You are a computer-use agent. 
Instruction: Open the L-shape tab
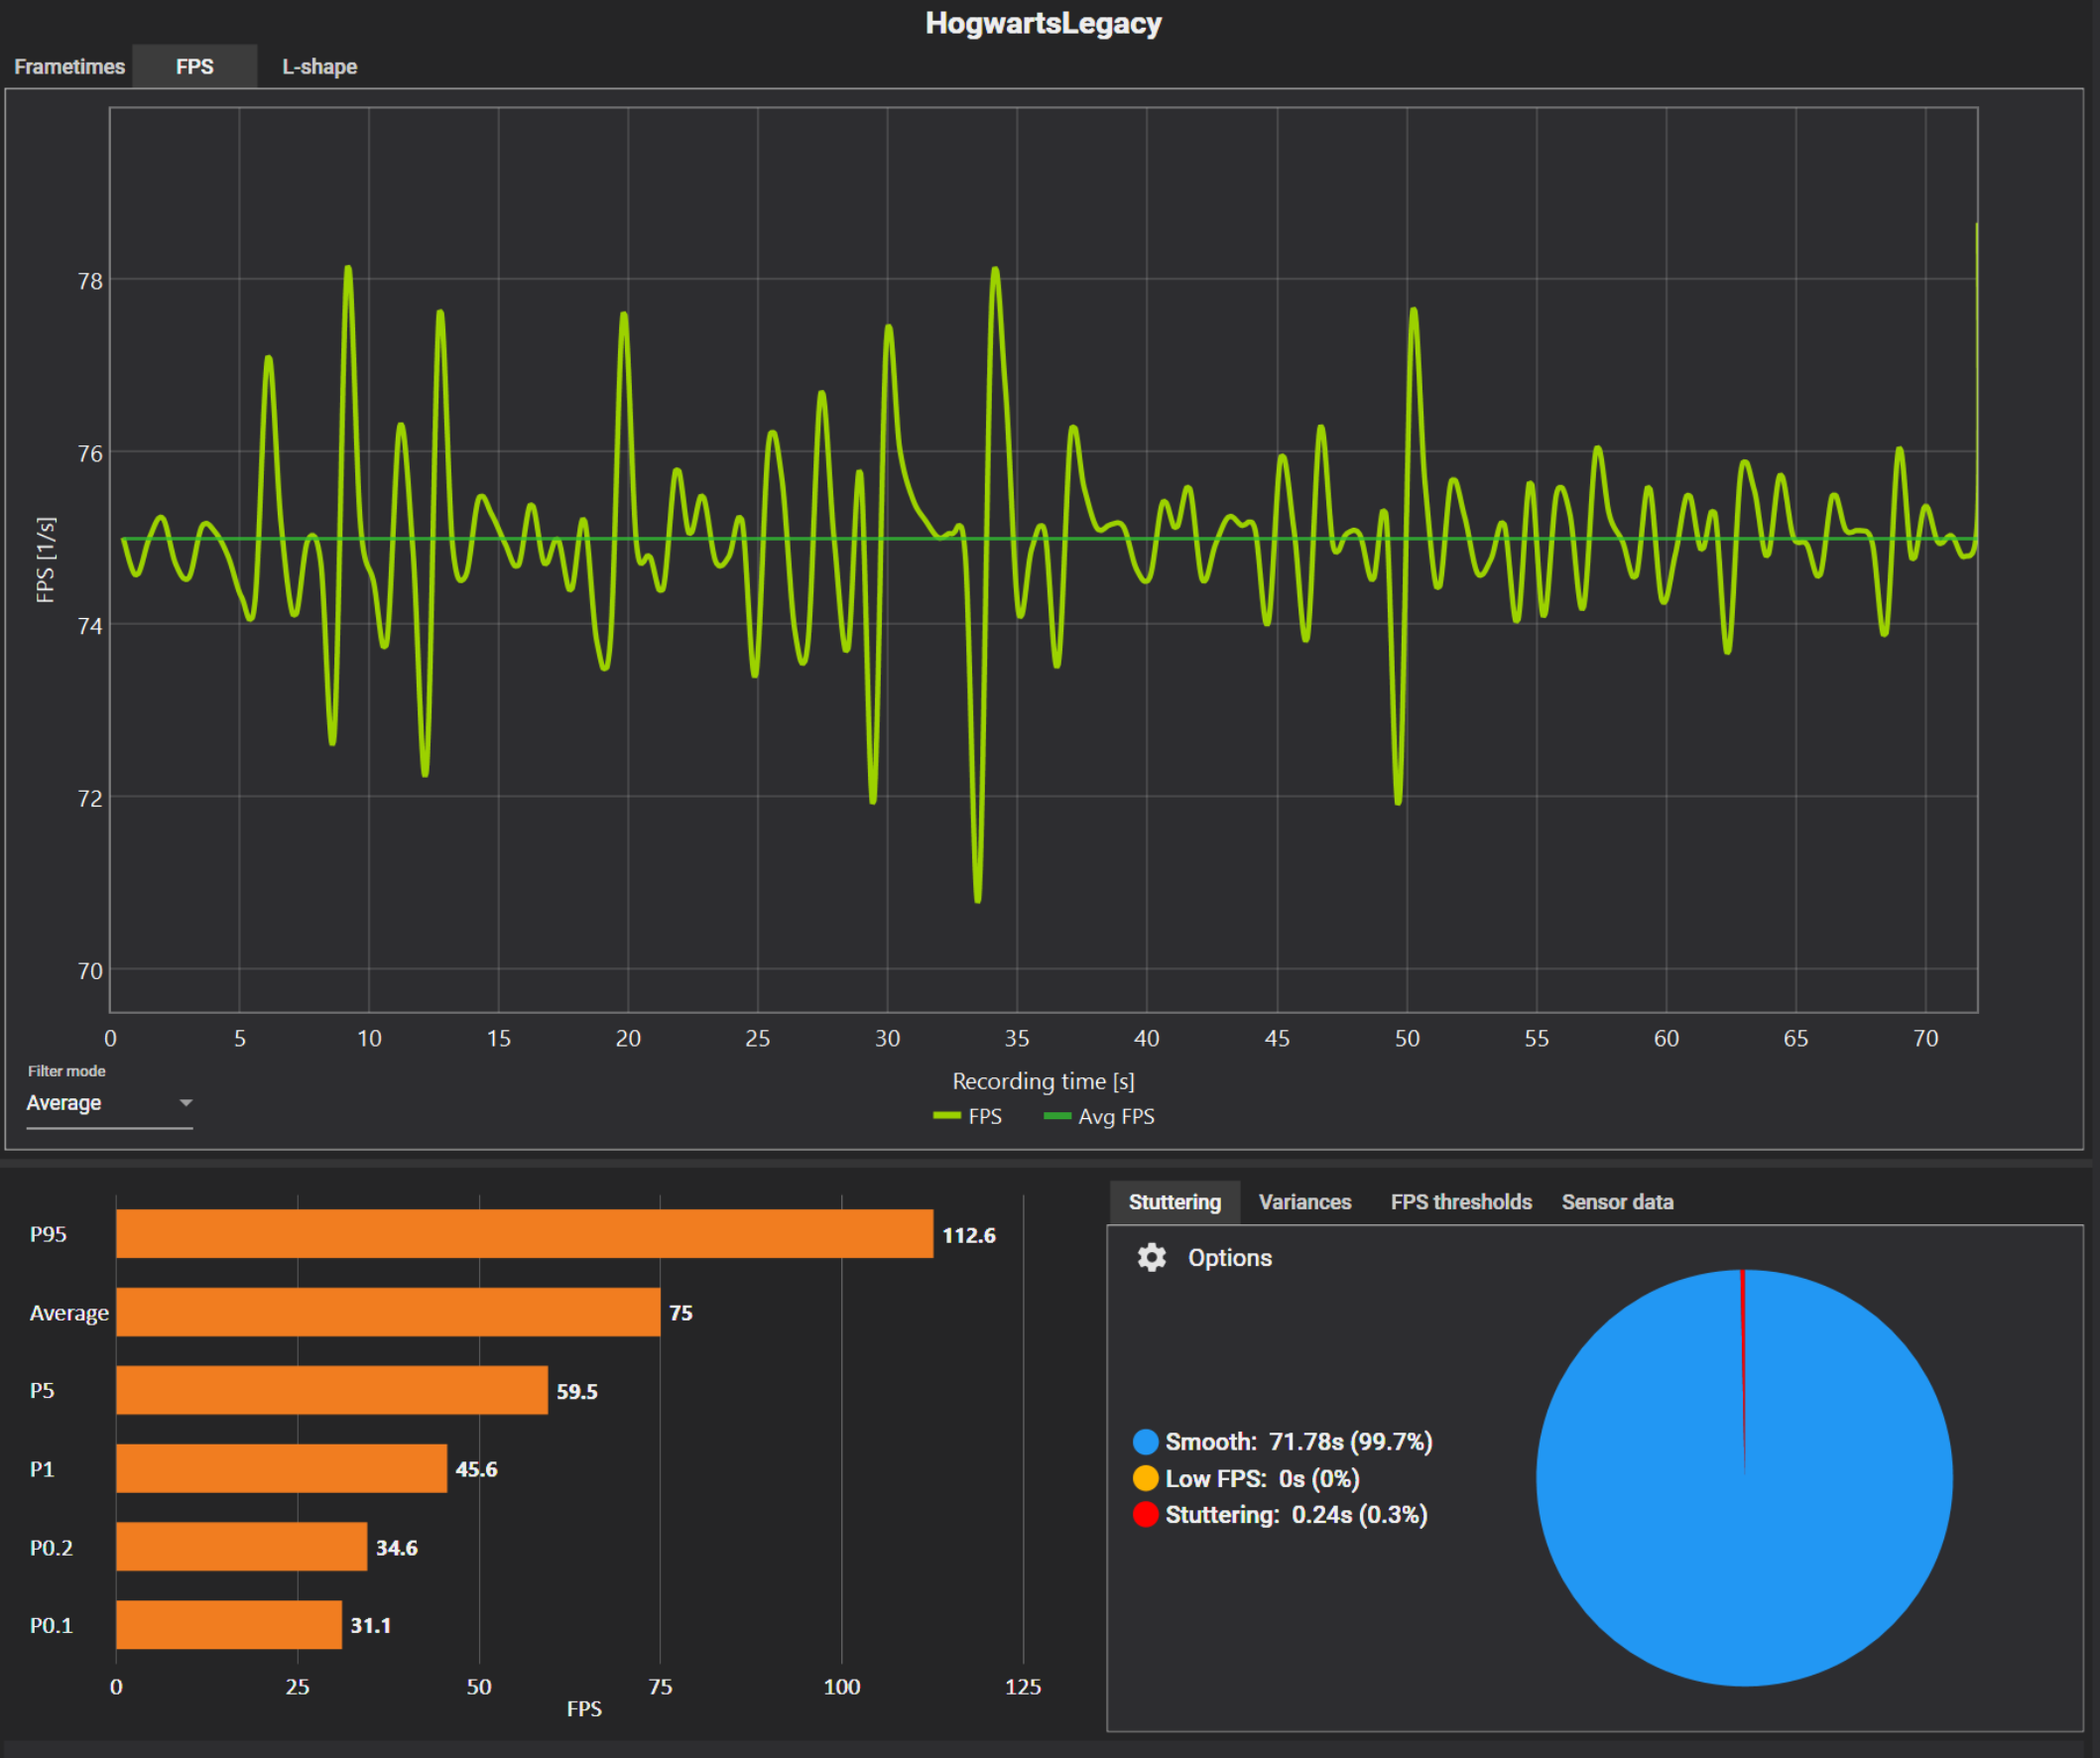tap(319, 67)
